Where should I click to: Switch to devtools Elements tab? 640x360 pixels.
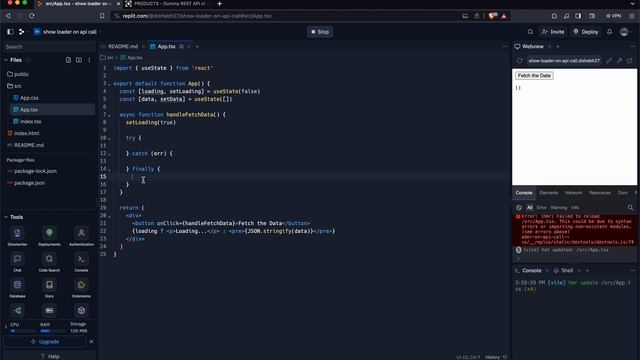pos(549,193)
